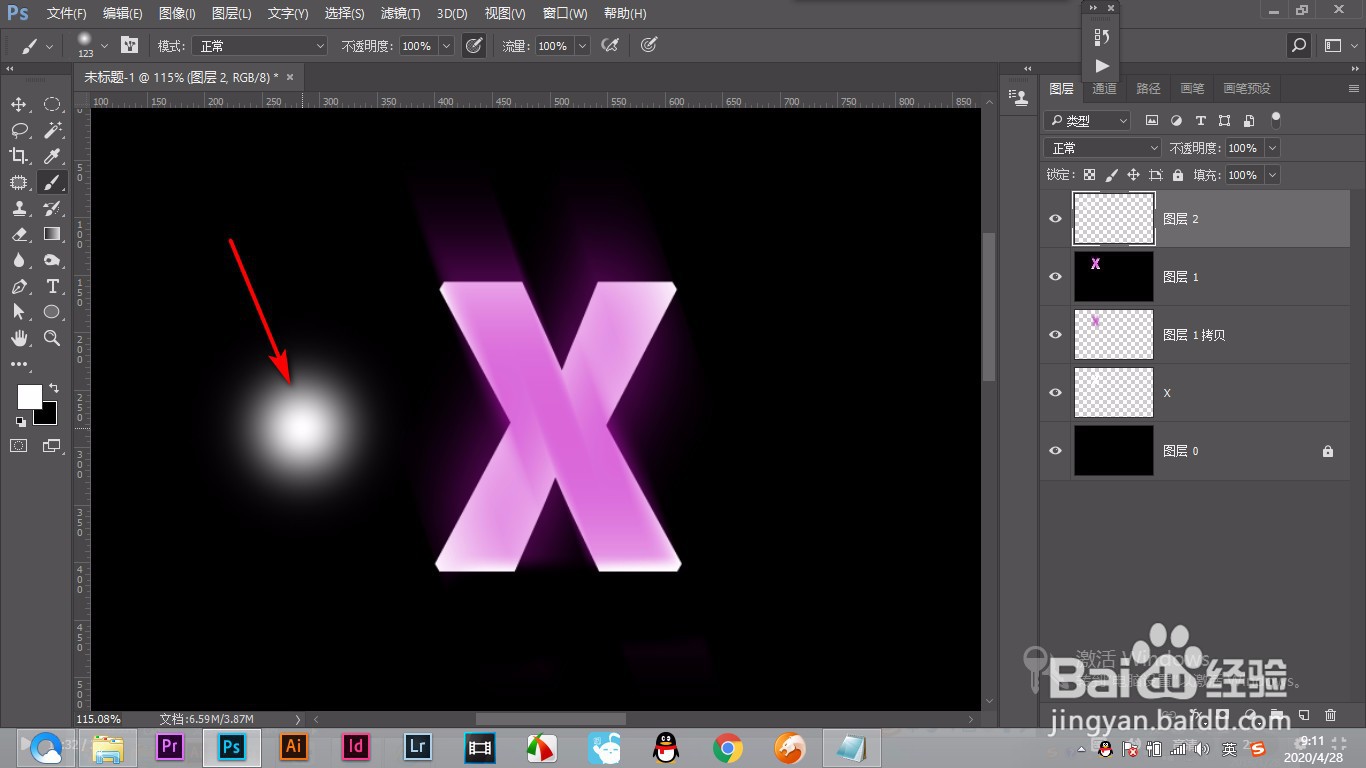Change the screen mode
The height and width of the screenshot is (768, 1366).
pyautogui.click(x=52, y=446)
